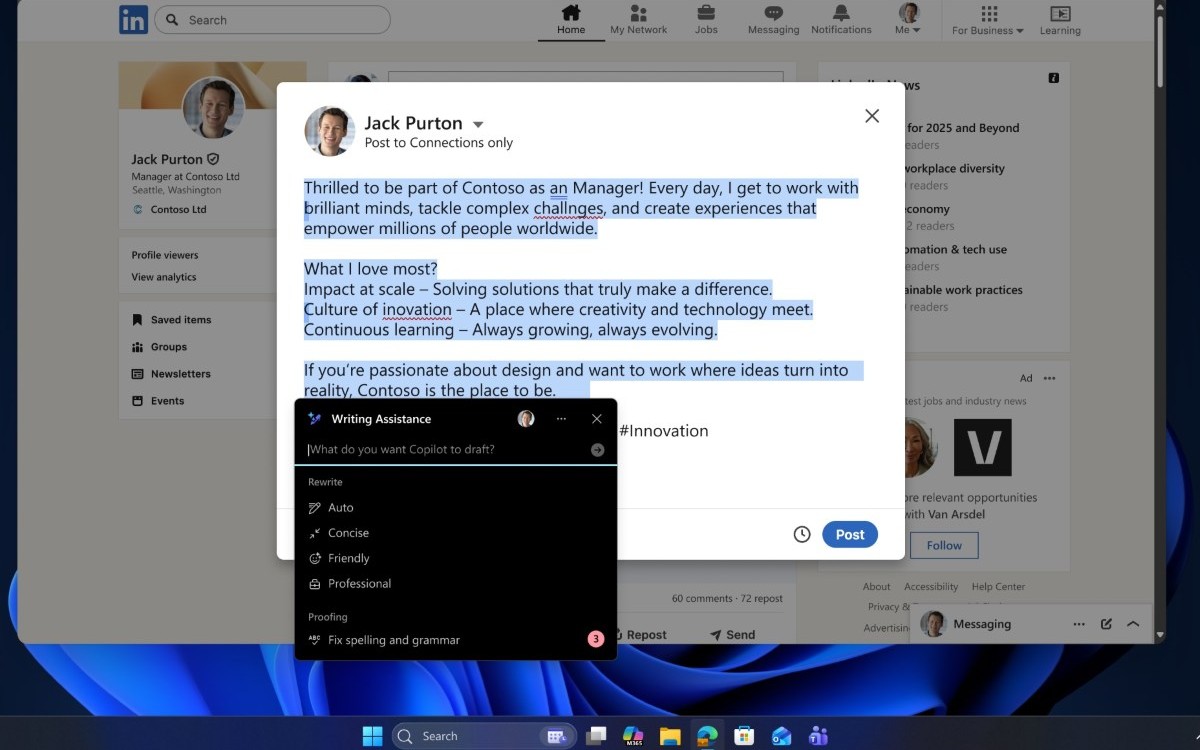Select the Professional rewrite tone
Screen dimensions: 1200x750
click(360, 583)
